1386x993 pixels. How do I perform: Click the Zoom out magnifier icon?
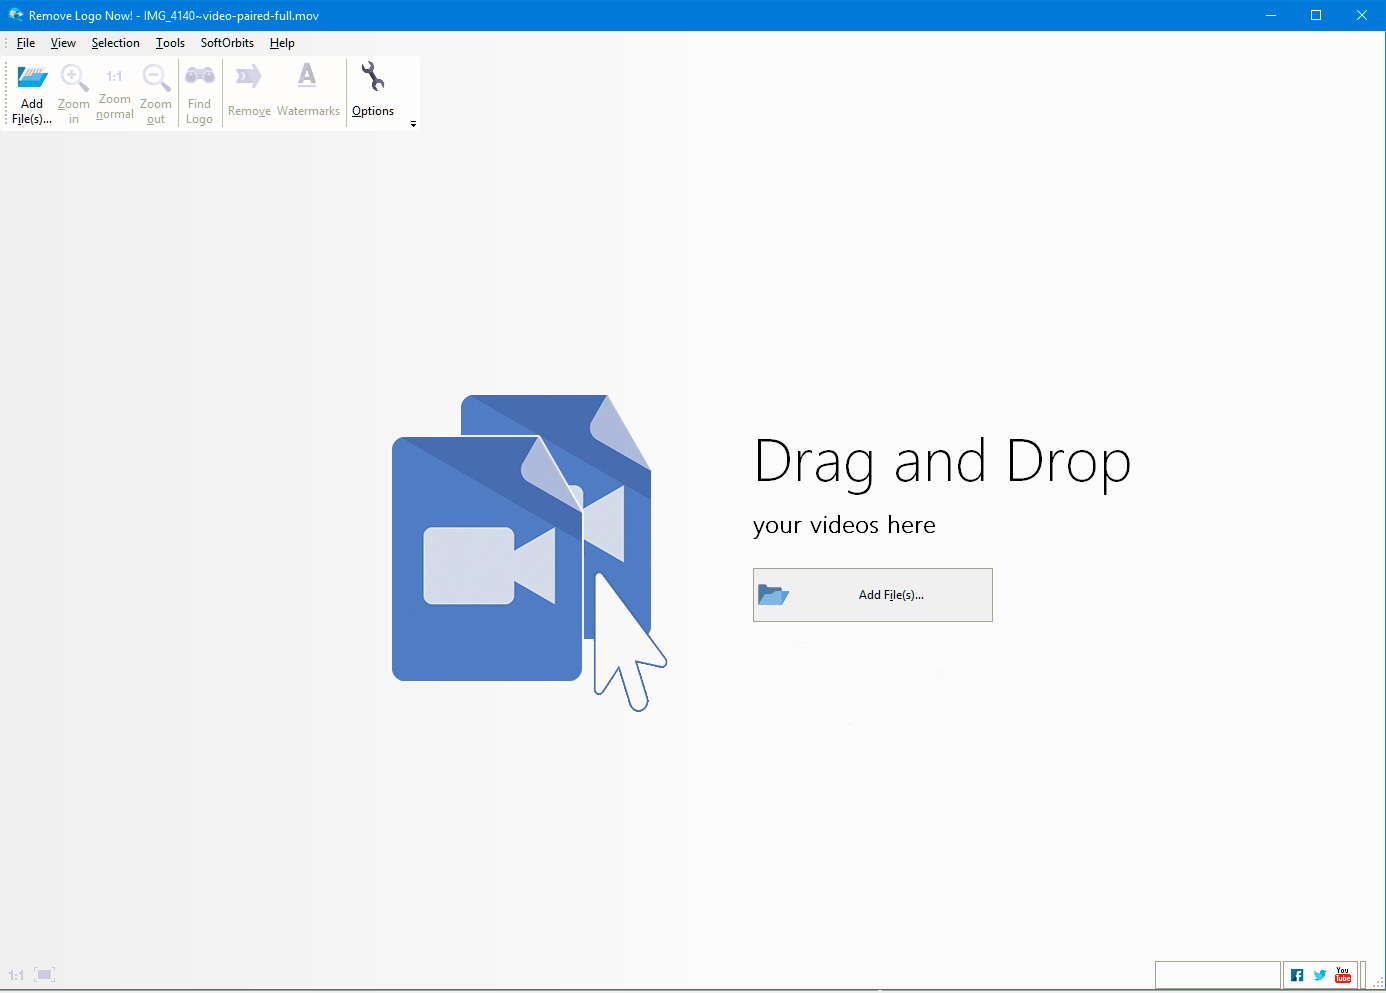[155, 78]
